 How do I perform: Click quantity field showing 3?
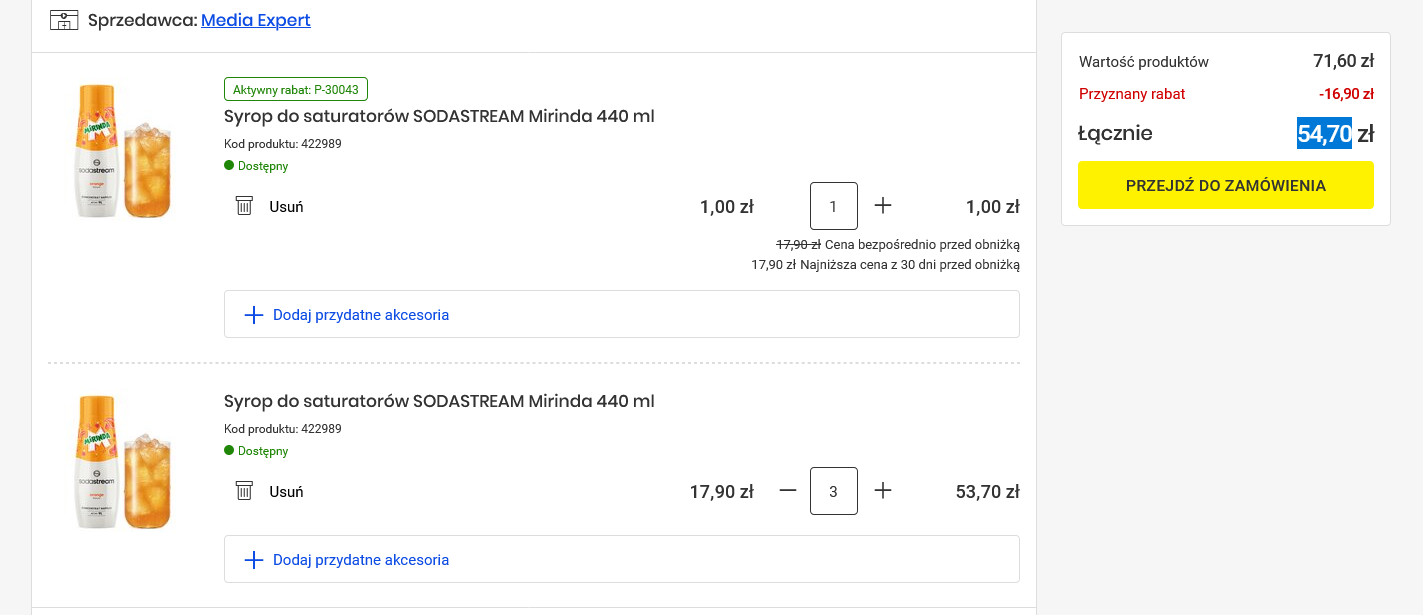coord(834,491)
